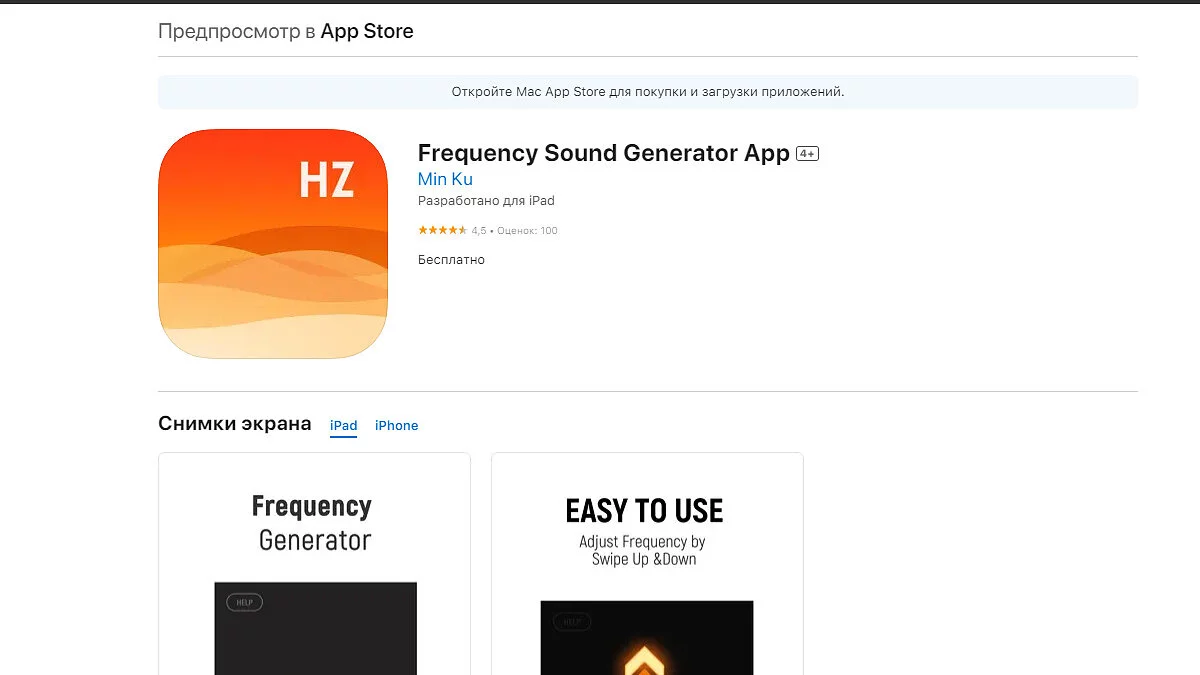
Task: Click the 'Оценок: 100' rating count
Action: click(x=527, y=231)
